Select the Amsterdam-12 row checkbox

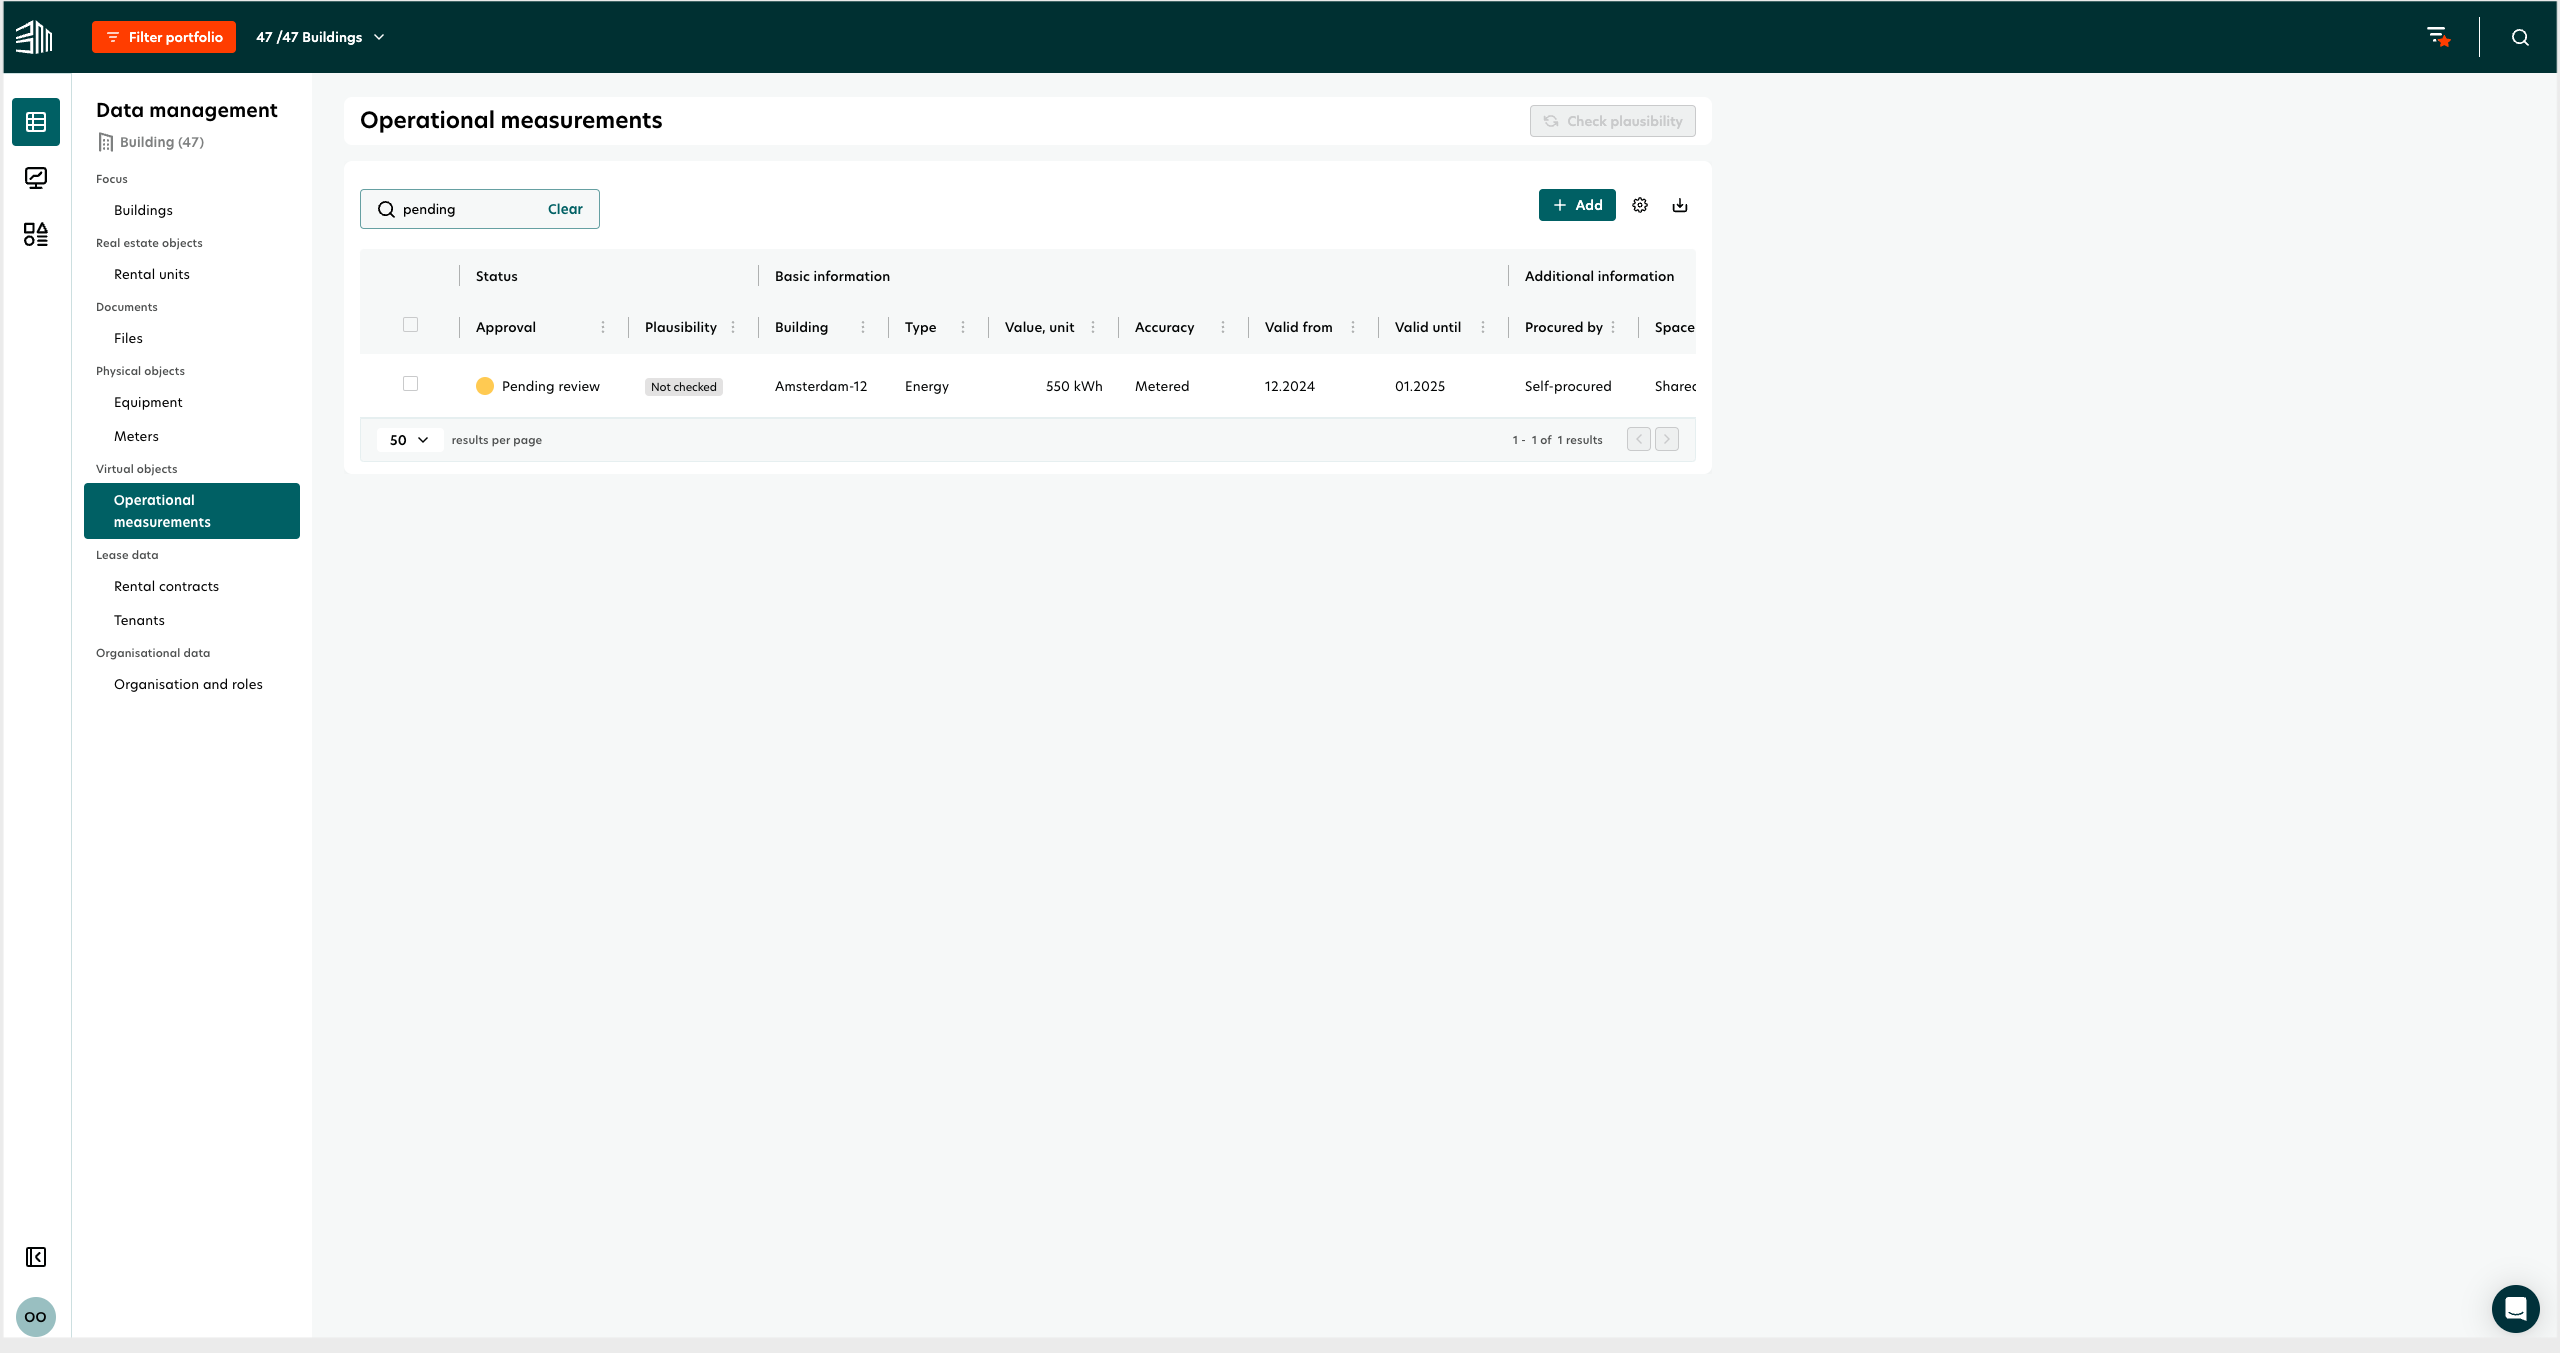410,384
